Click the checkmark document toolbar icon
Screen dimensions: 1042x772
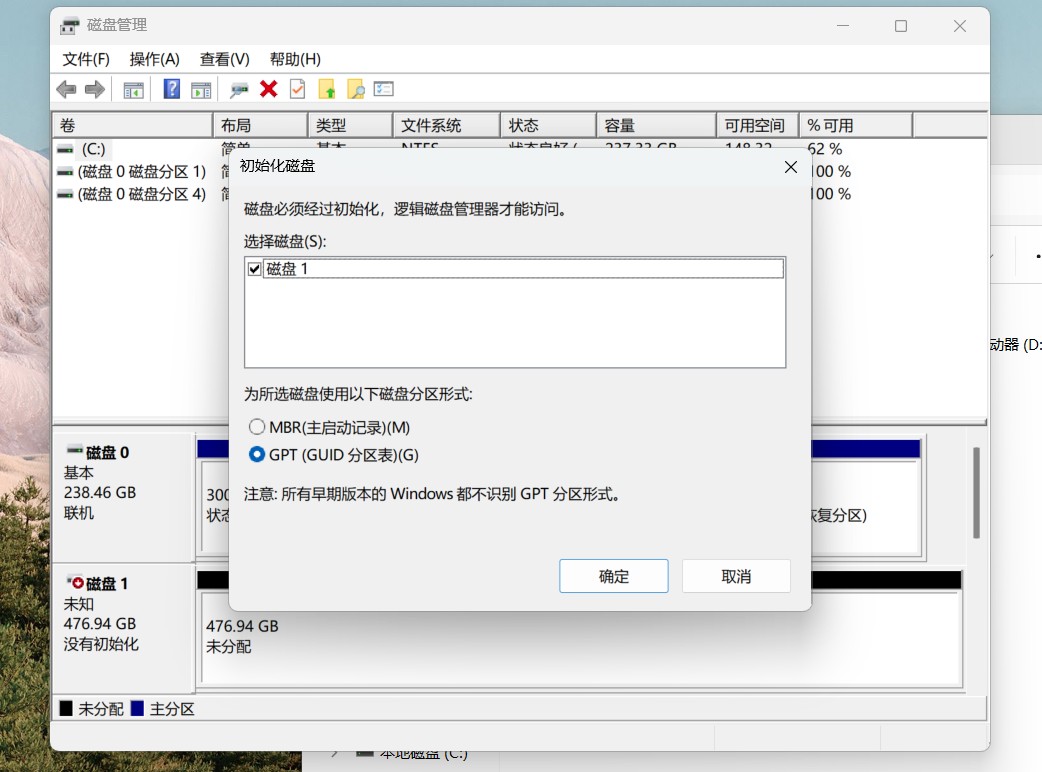tap(297, 89)
